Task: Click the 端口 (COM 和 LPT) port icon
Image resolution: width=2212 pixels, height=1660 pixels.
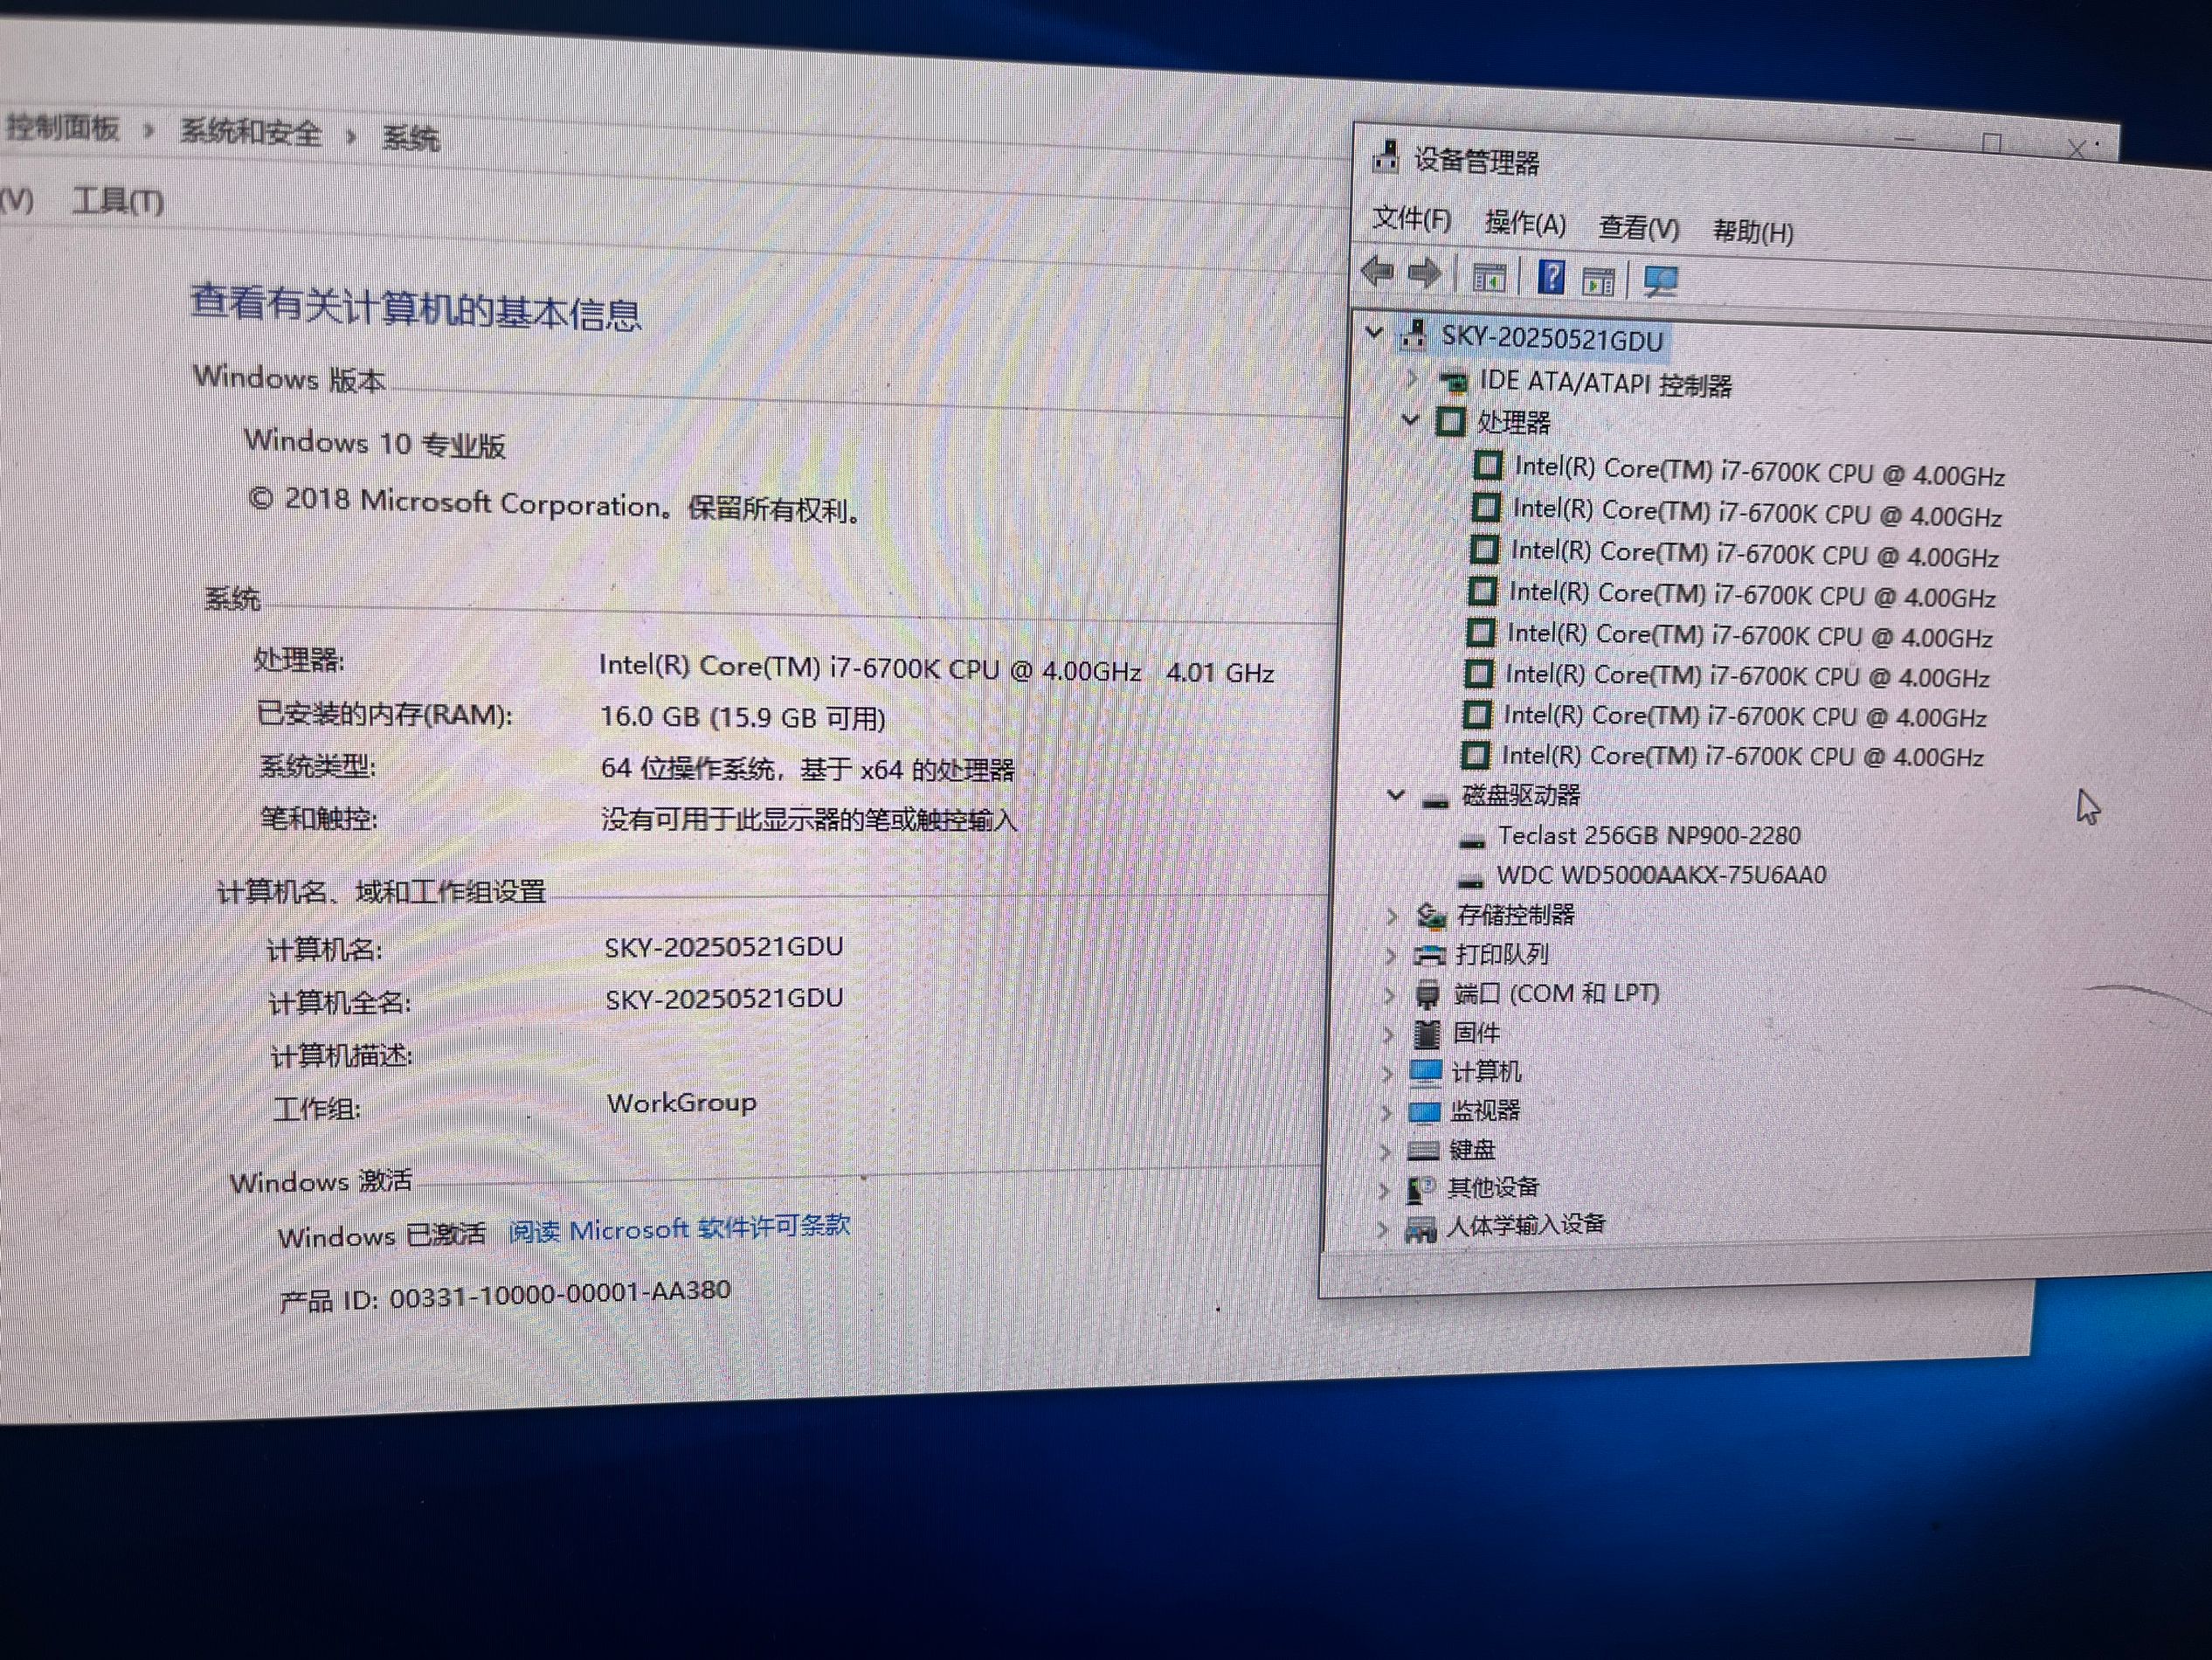Action: (1428, 993)
